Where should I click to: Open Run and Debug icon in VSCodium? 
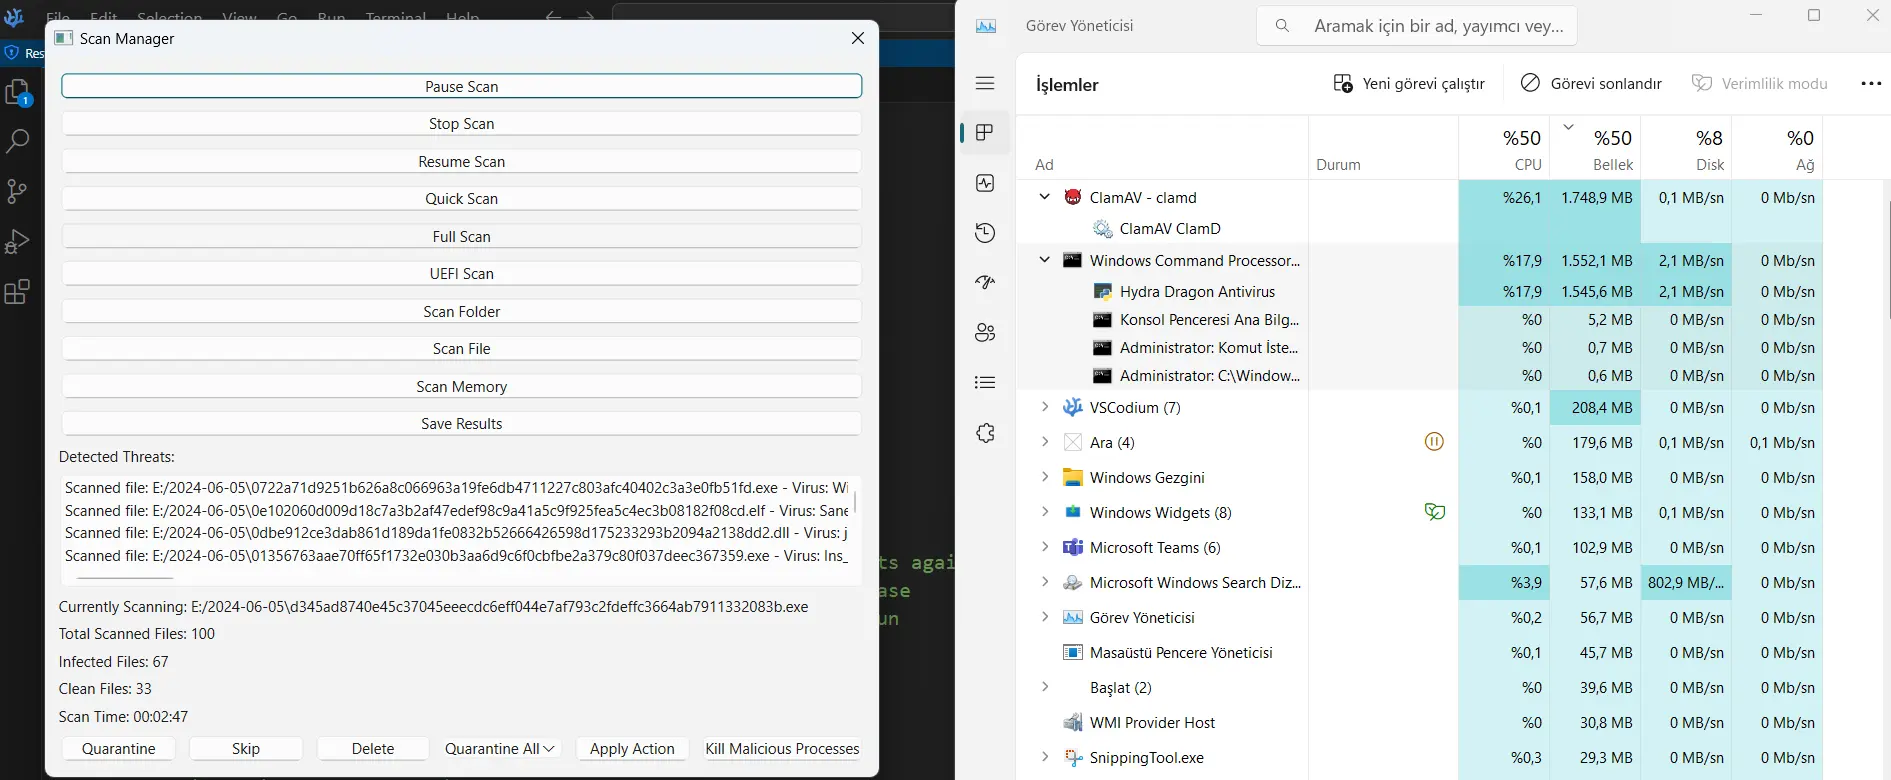point(18,242)
